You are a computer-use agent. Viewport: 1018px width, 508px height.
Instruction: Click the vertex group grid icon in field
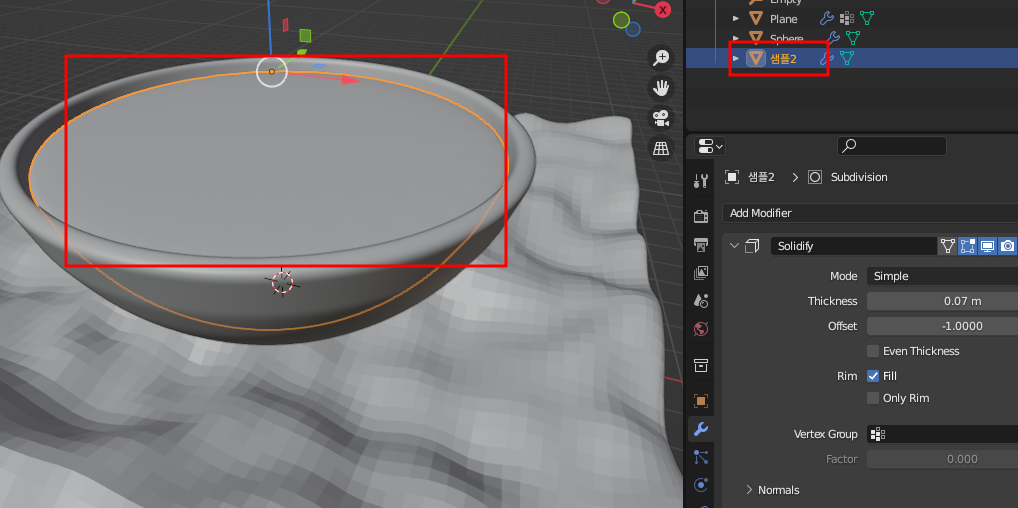click(x=878, y=434)
